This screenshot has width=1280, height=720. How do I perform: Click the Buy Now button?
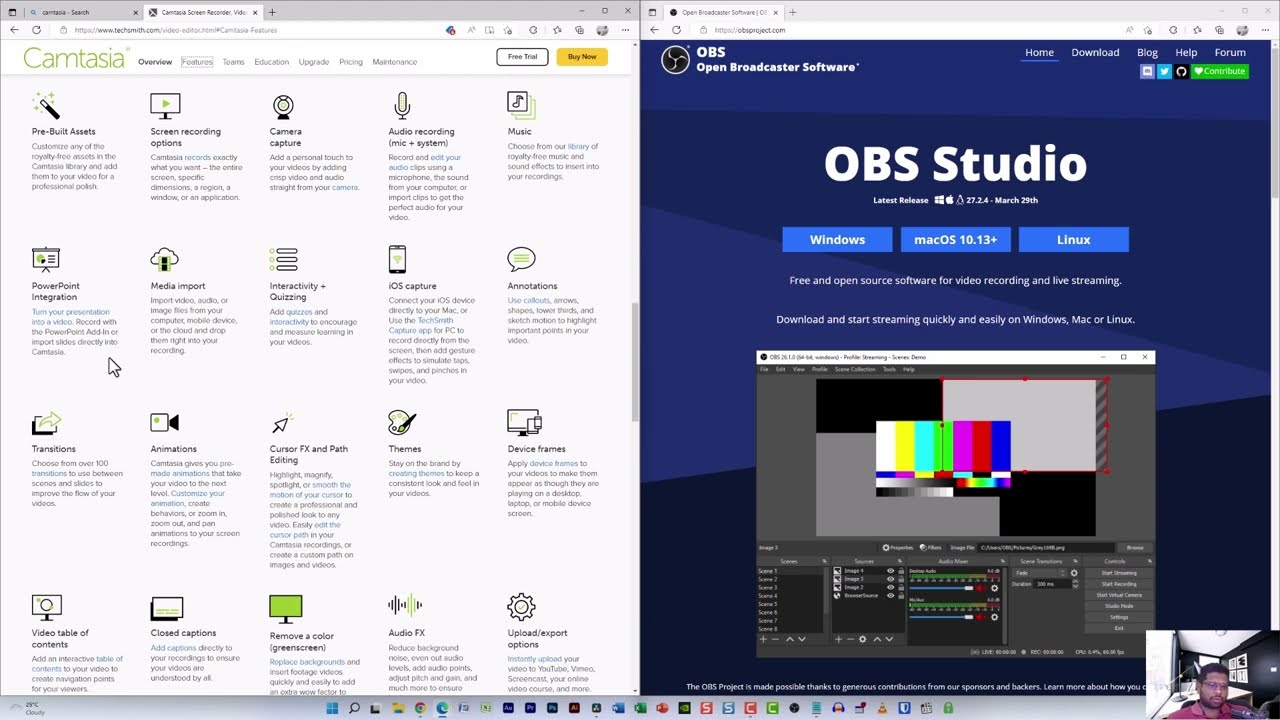(x=581, y=57)
